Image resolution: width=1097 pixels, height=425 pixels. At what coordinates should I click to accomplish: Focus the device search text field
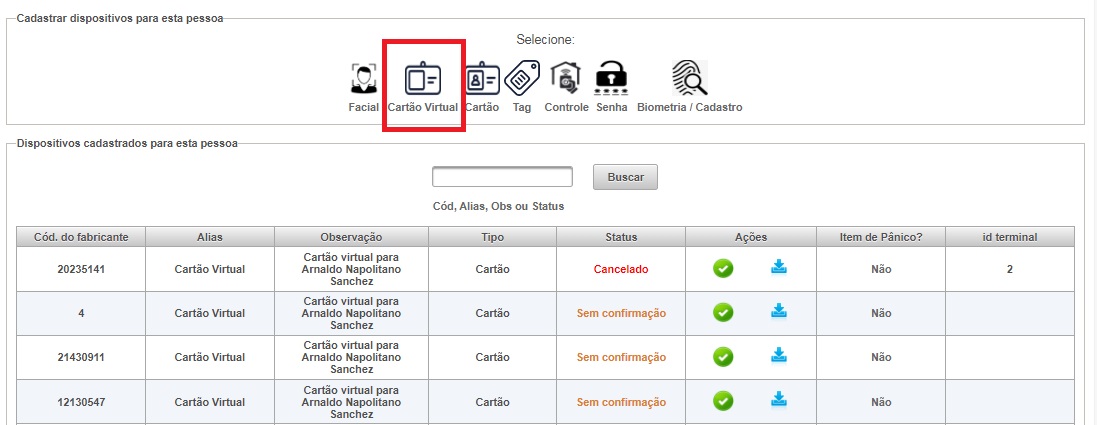pos(502,177)
